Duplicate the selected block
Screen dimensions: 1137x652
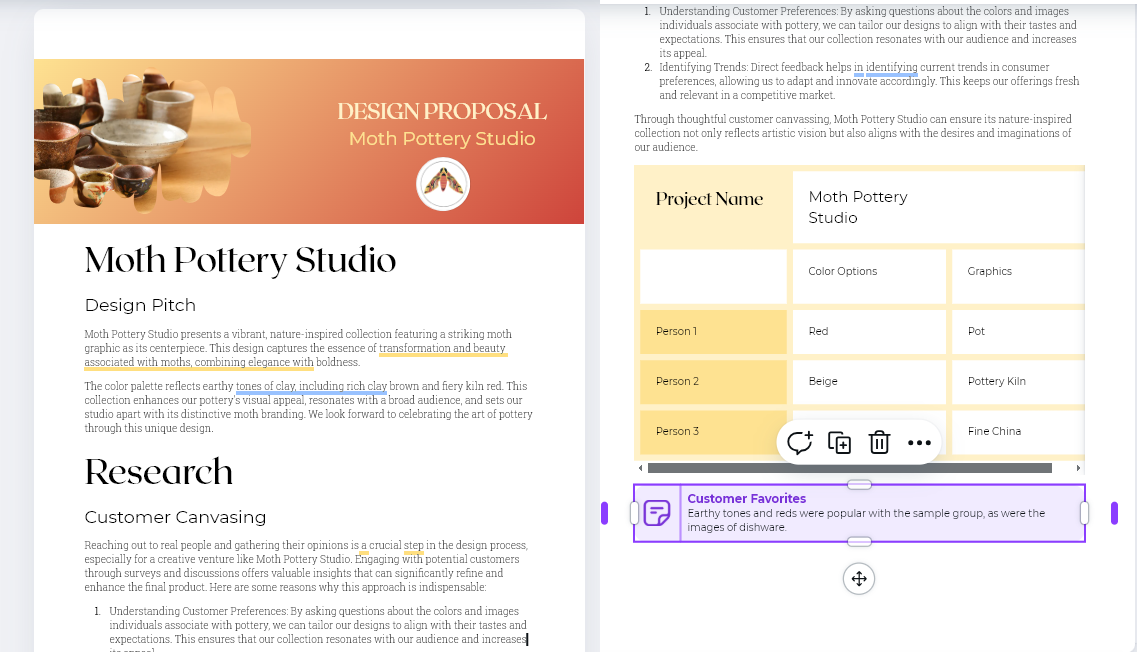point(839,442)
